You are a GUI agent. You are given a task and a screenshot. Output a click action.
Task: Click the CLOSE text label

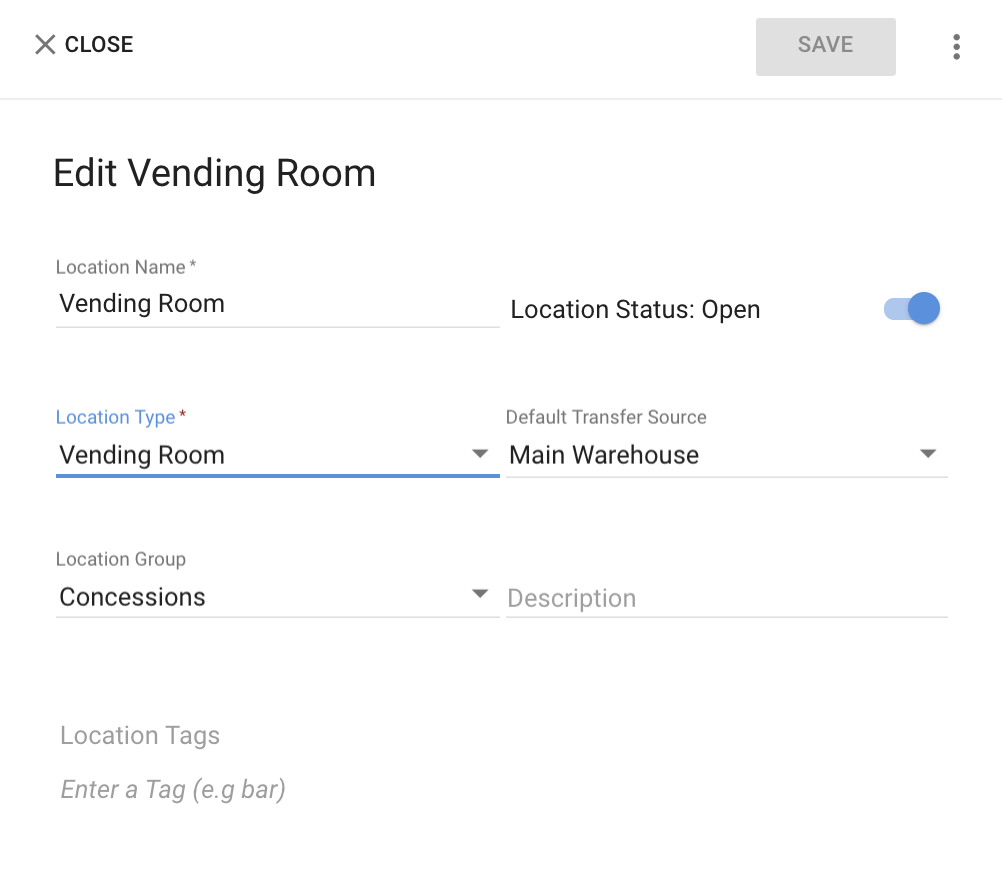pos(99,45)
